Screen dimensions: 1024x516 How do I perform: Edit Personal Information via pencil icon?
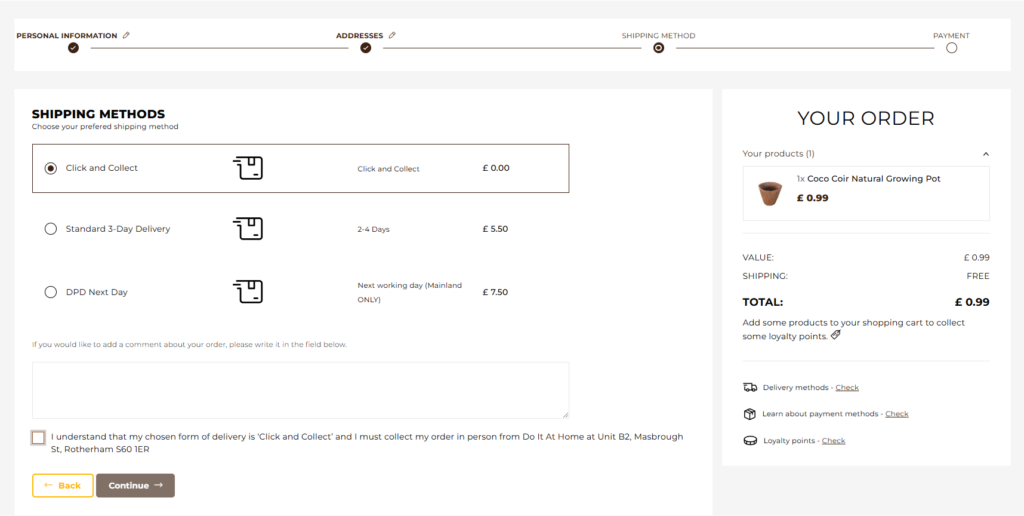click(x=126, y=35)
